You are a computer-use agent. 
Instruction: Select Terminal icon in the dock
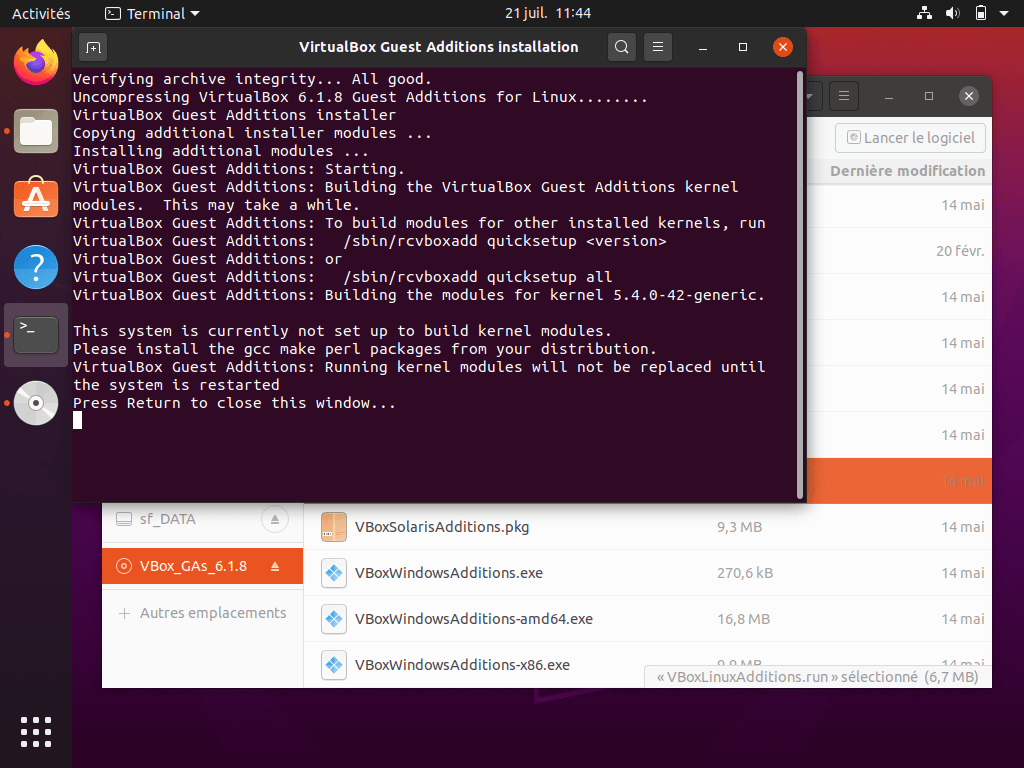(36, 334)
